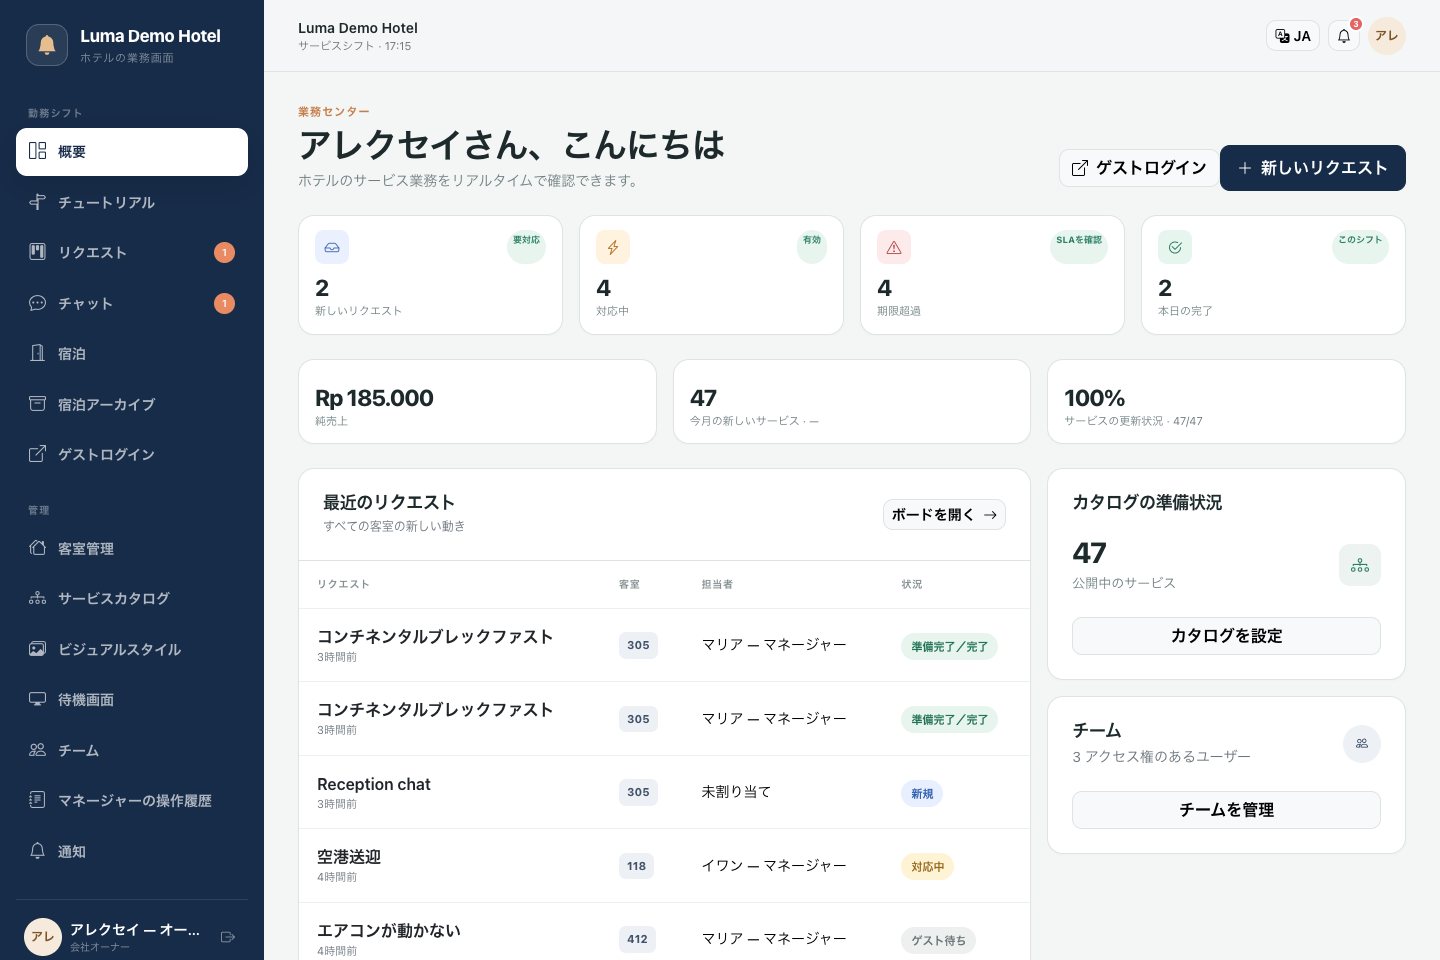Open チーム in the sidebar
This screenshot has height=960, width=1440.
tap(132, 750)
